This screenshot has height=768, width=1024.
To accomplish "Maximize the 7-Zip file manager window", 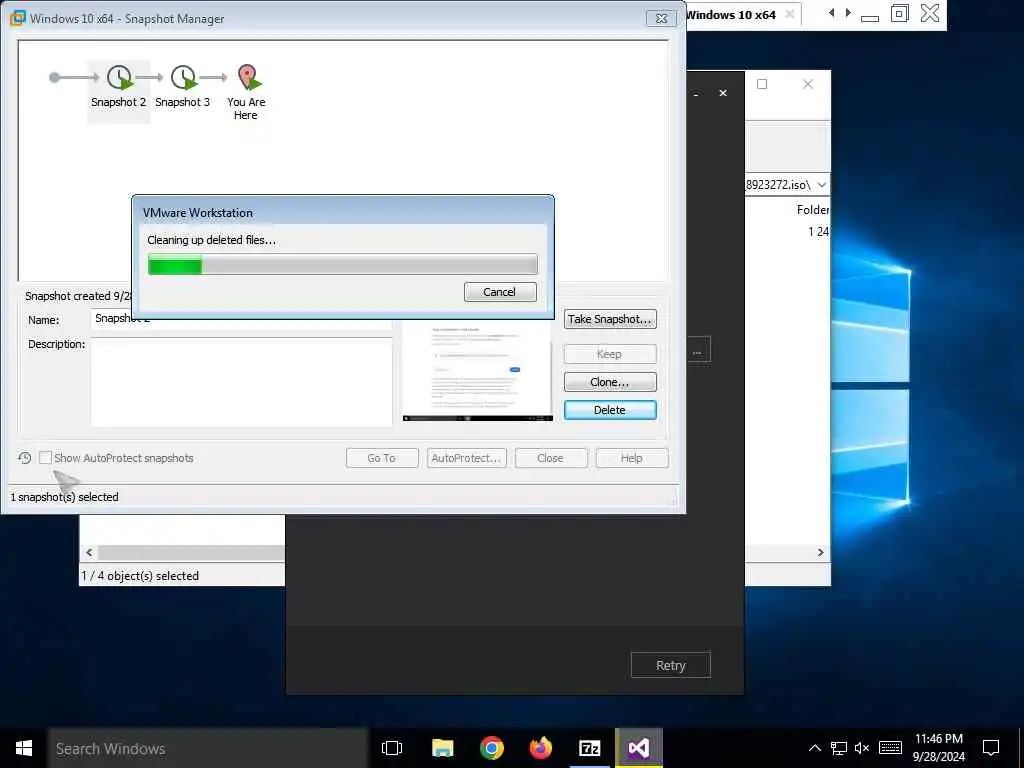I will coord(762,84).
